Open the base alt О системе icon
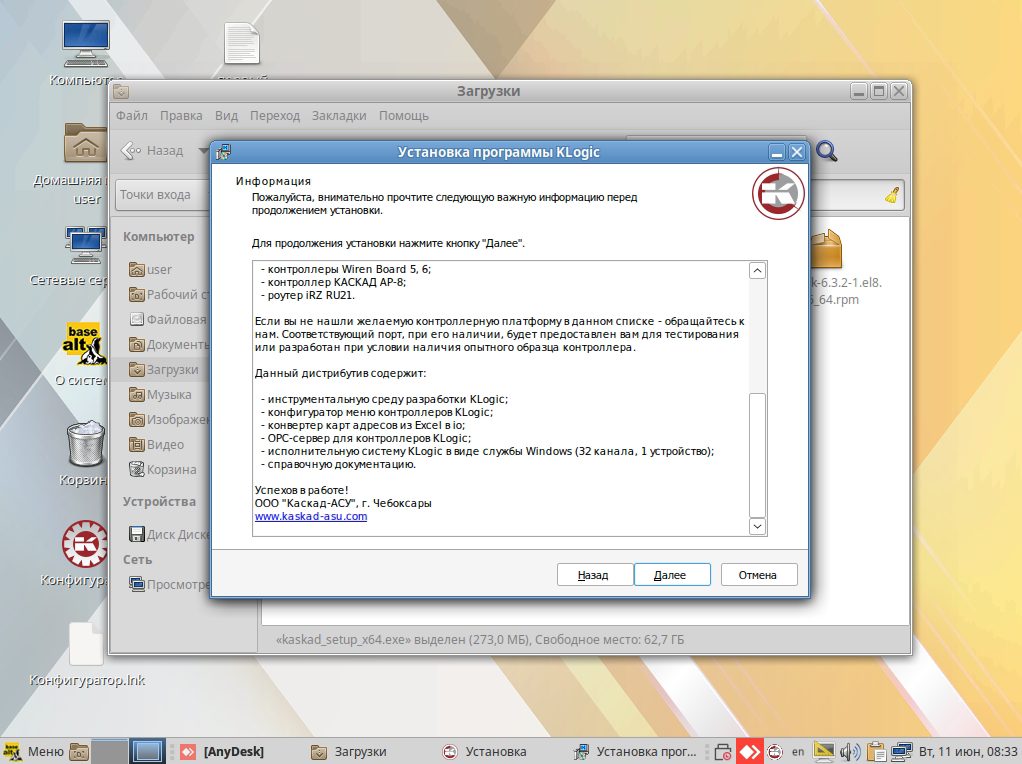1022x764 pixels. click(85, 345)
